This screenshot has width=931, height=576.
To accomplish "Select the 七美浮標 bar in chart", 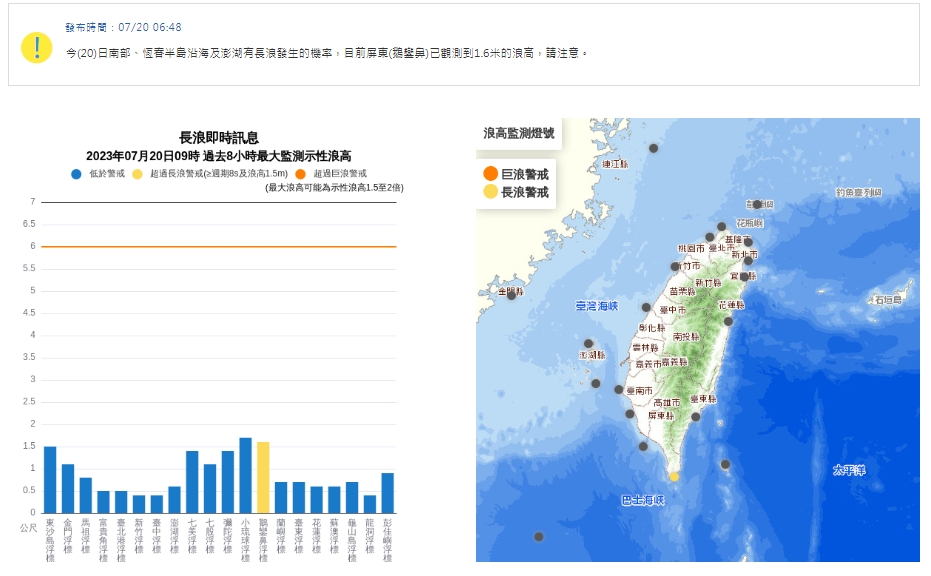I will click(x=192, y=482).
